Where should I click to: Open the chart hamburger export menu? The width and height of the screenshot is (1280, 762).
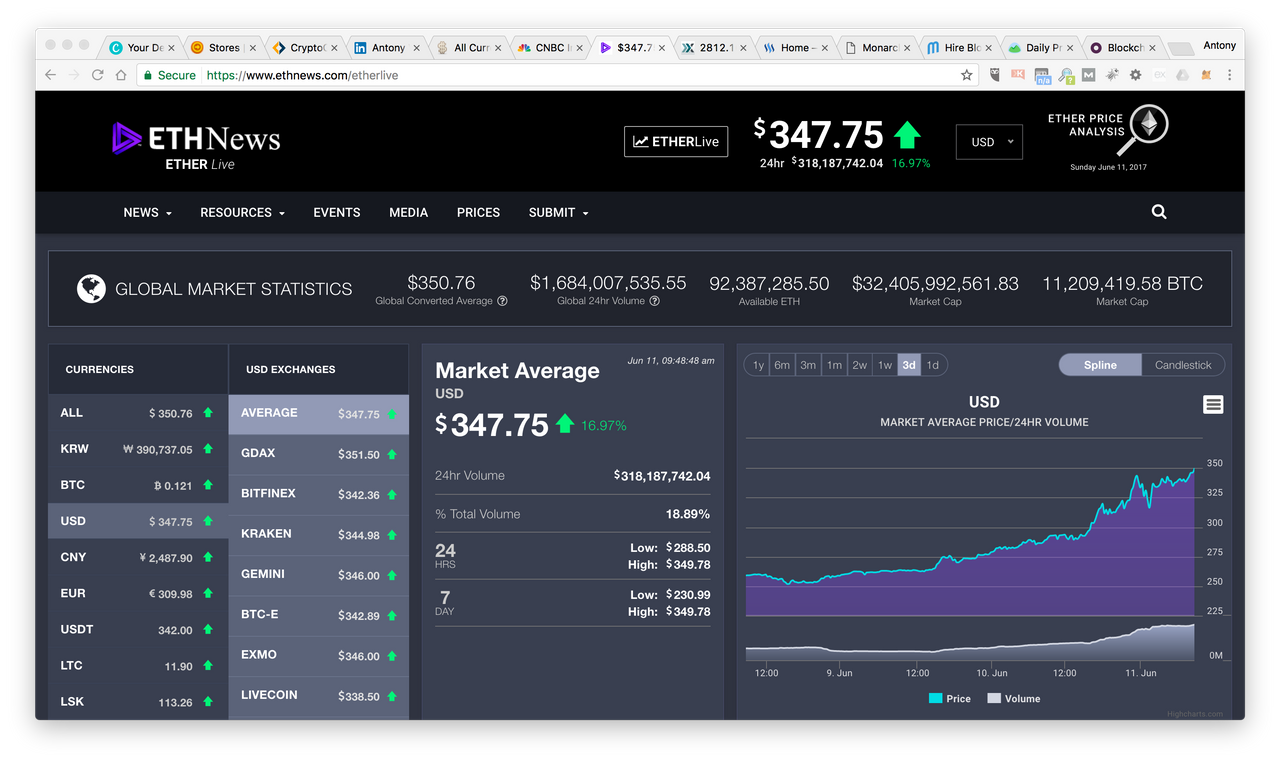[x=1213, y=404]
